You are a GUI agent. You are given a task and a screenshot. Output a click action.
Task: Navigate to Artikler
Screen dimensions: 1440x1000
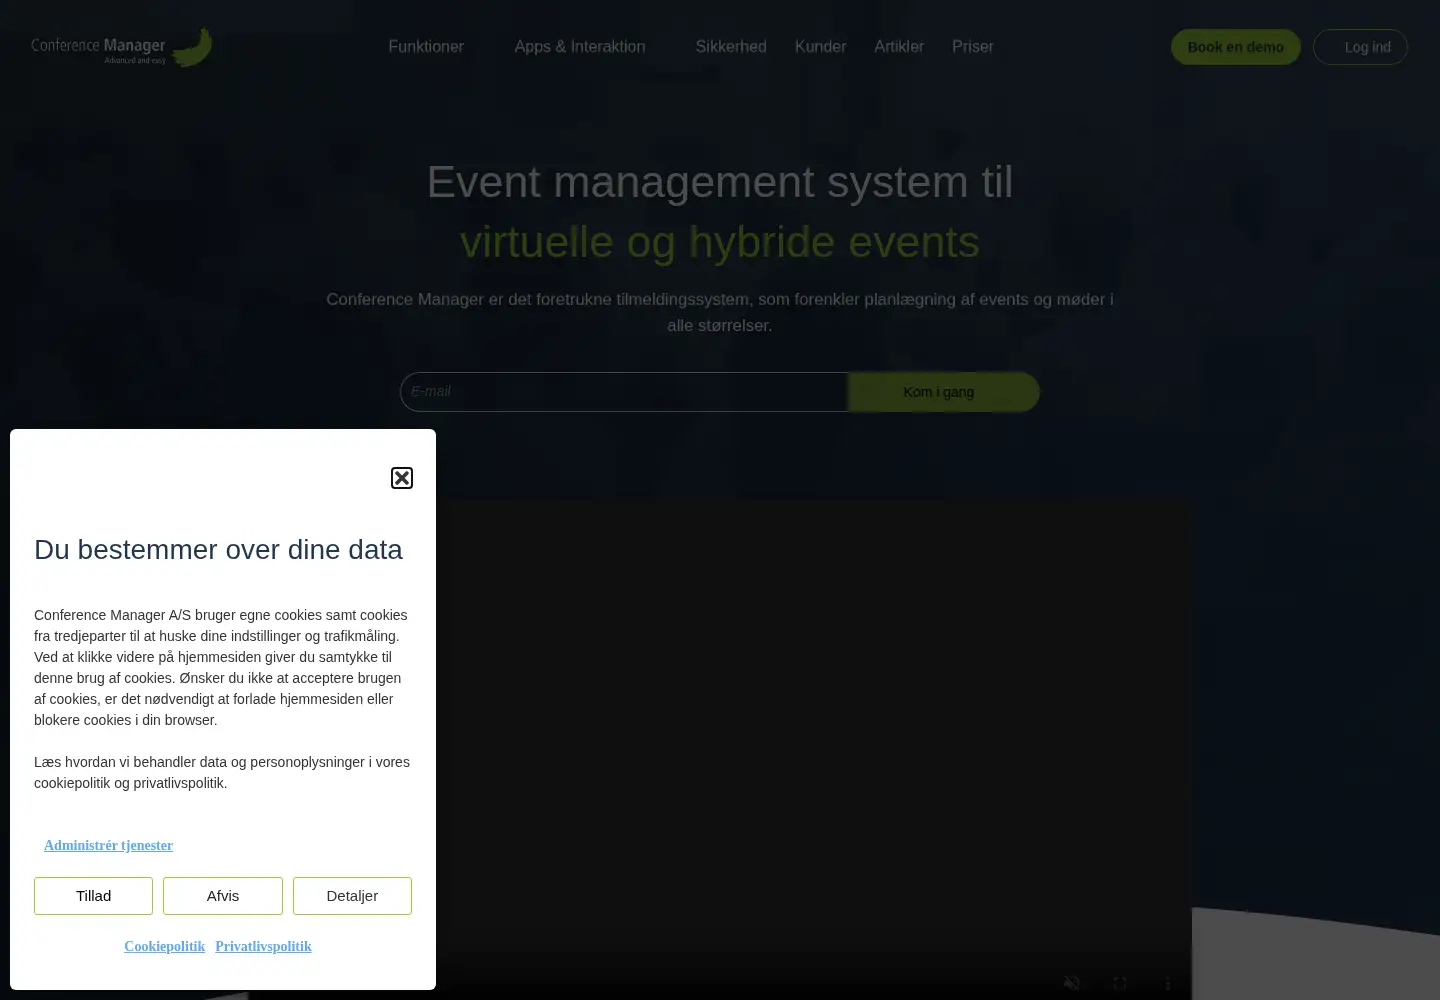899,47
